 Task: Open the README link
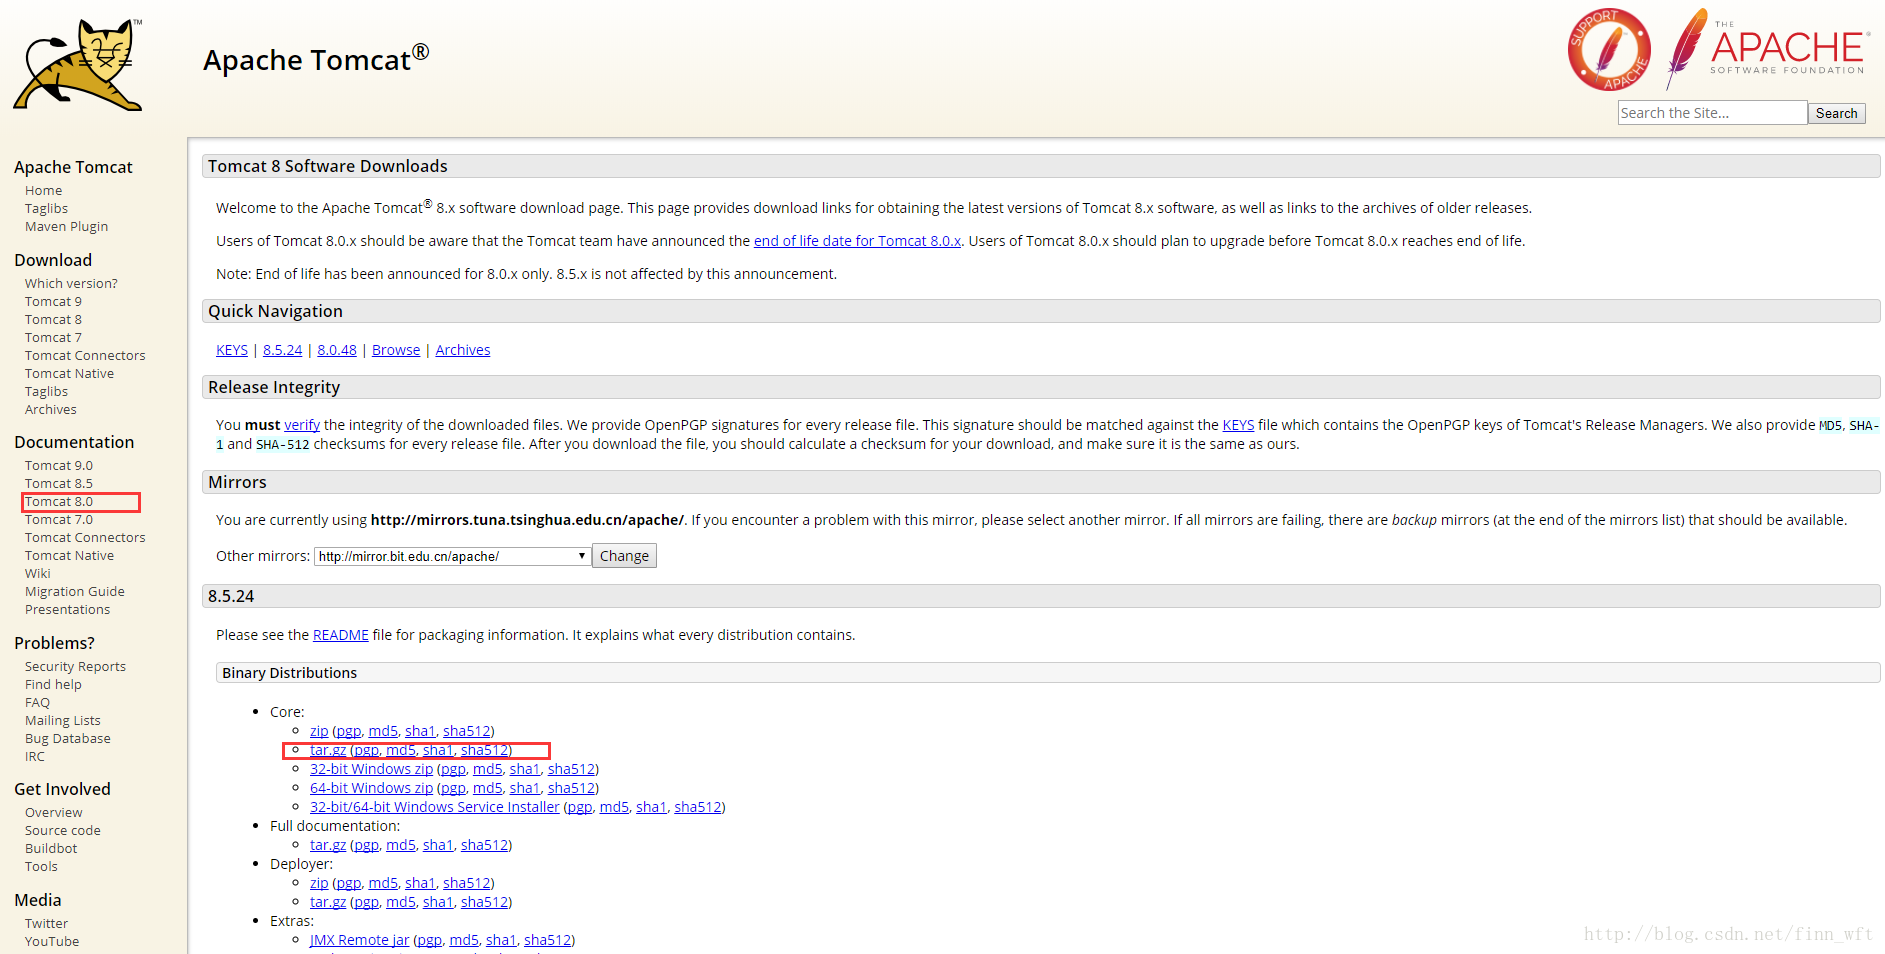click(x=340, y=635)
